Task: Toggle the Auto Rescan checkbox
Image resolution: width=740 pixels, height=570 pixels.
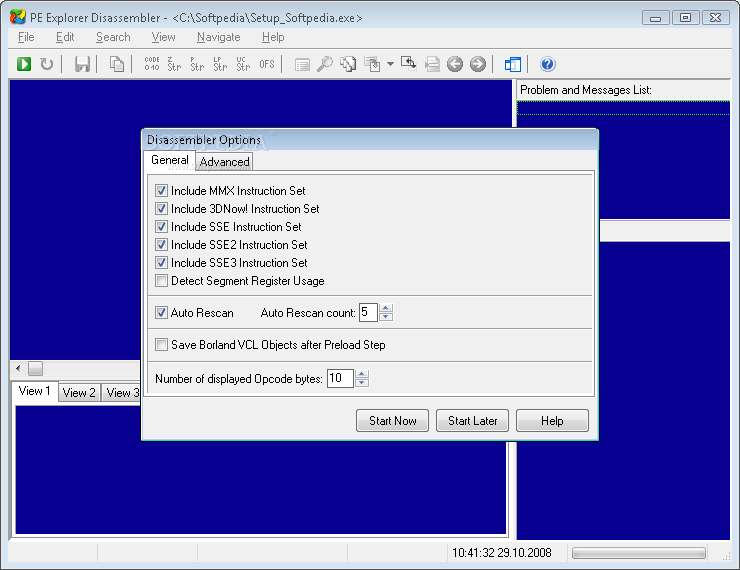Action: coord(161,312)
